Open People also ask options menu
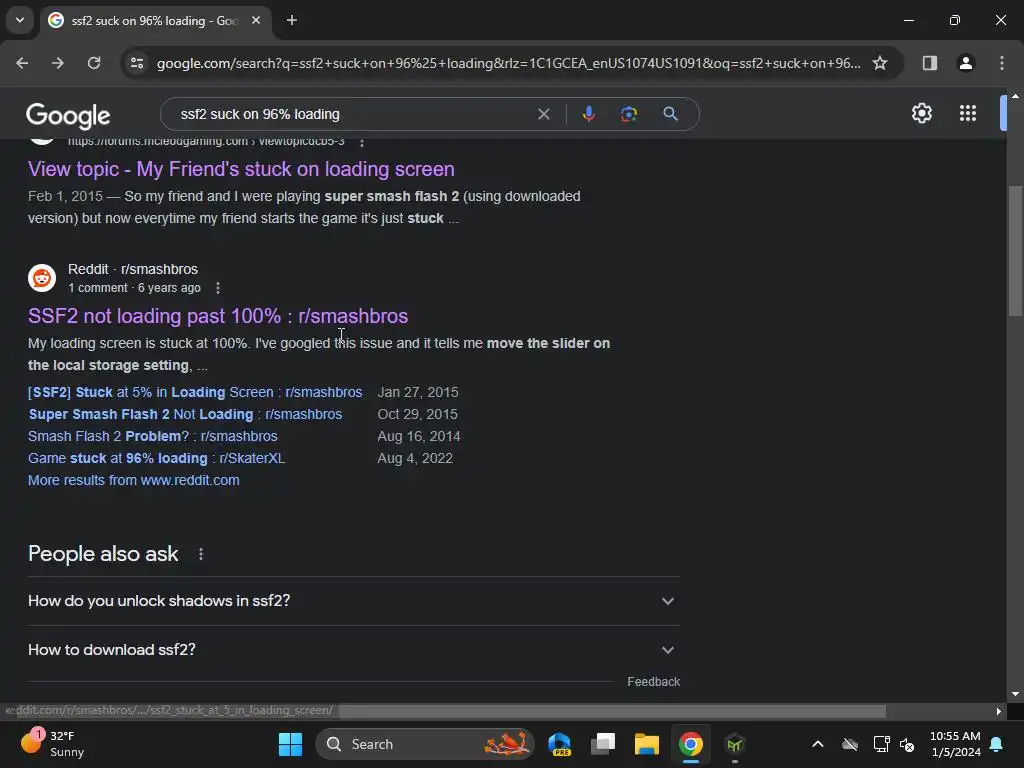The image size is (1024, 768). click(x=200, y=554)
